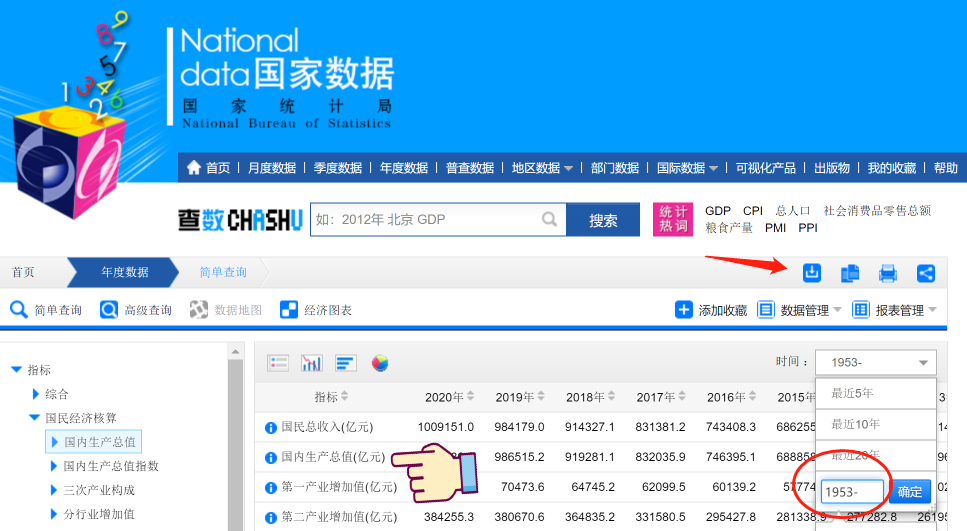The image size is (967, 531).
Task: Click info icon for 第二产业增加值(亿元)
Action: (271, 518)
